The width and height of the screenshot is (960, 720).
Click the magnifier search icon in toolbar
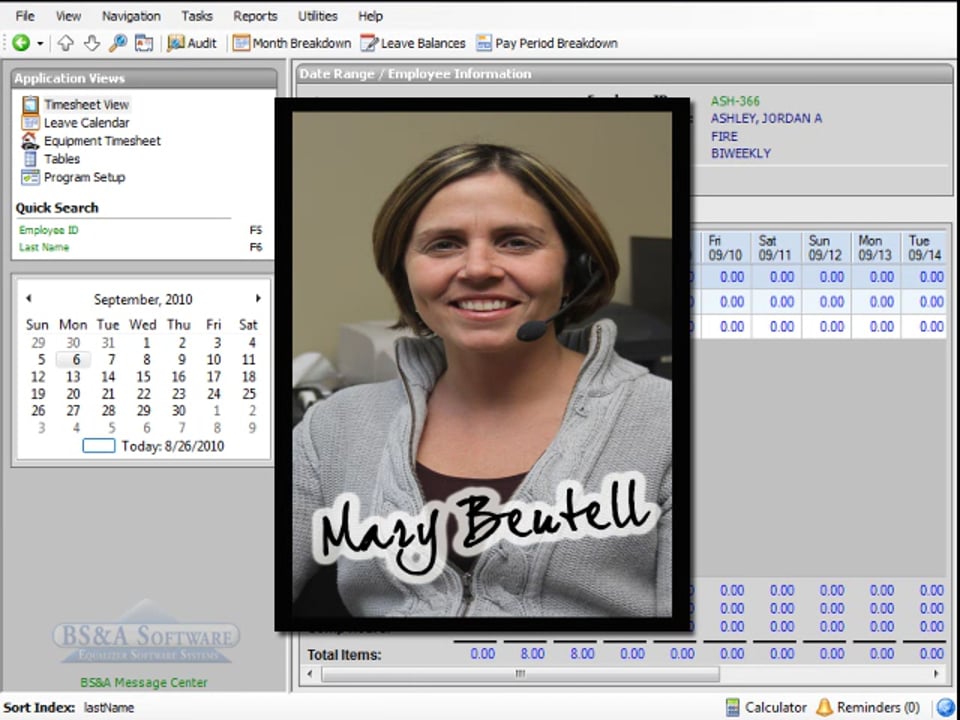point(117,43)
